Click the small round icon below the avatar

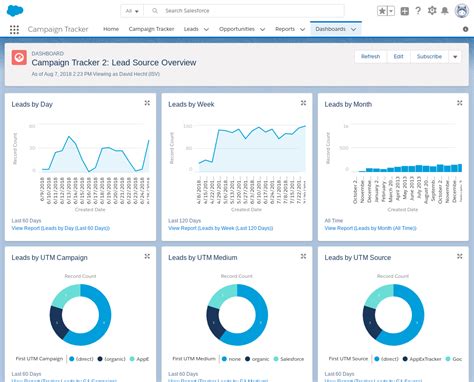tap(466, 29)
